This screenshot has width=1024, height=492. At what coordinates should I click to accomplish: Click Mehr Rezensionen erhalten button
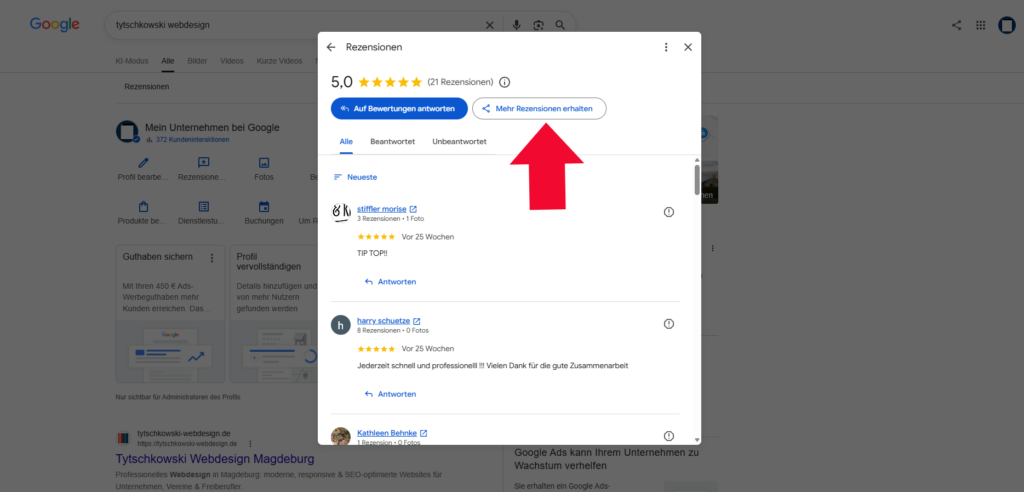tap(539, 108)
